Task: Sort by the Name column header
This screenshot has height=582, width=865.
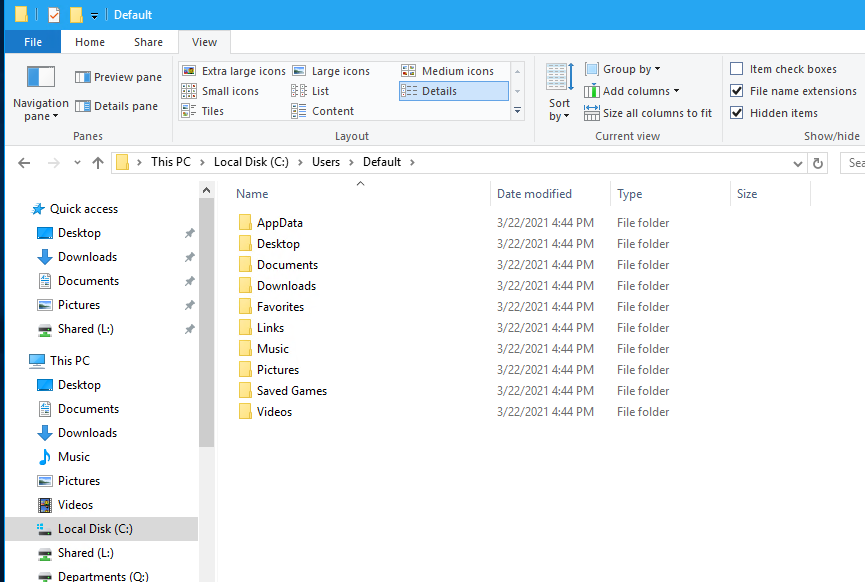Action: [361, 194]
